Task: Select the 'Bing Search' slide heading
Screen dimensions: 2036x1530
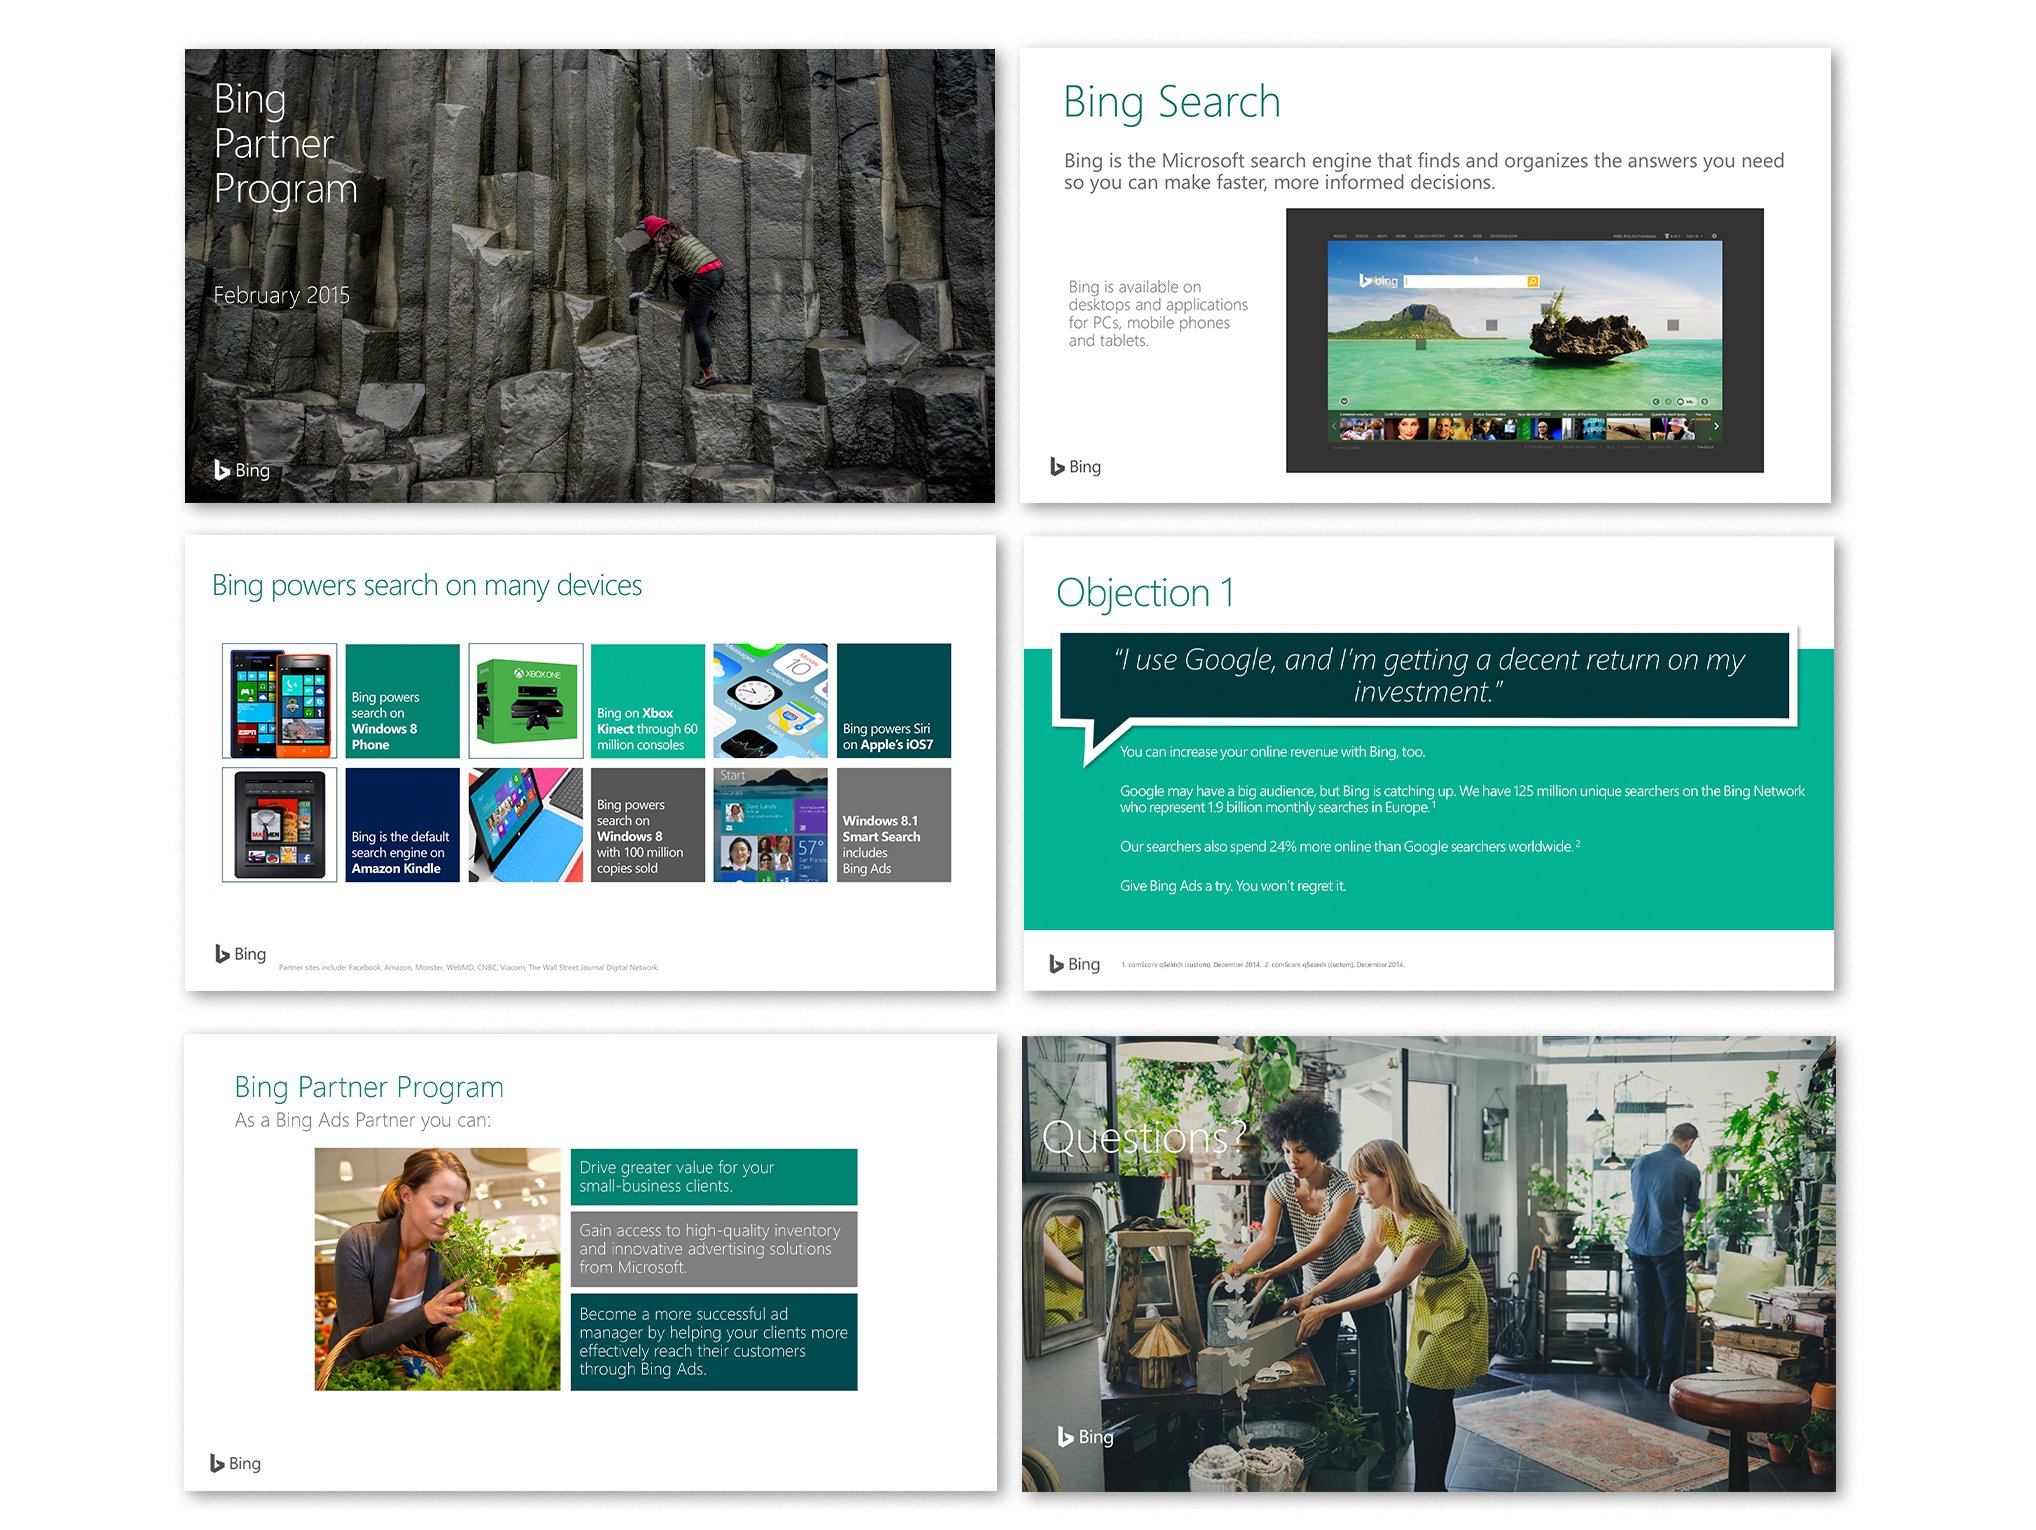Action: coord(1171,102)
